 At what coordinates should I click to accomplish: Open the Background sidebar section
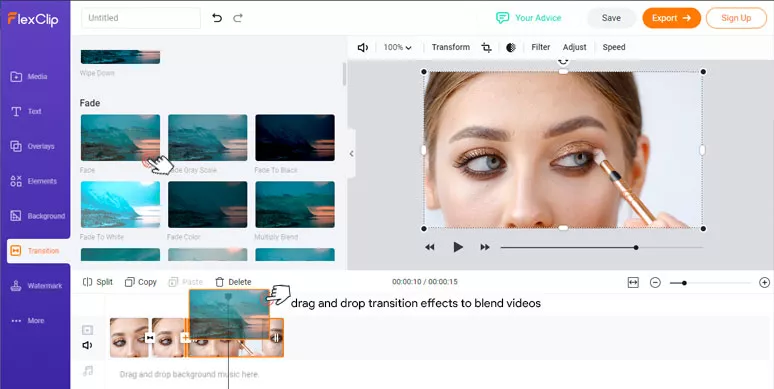(38, 216)
